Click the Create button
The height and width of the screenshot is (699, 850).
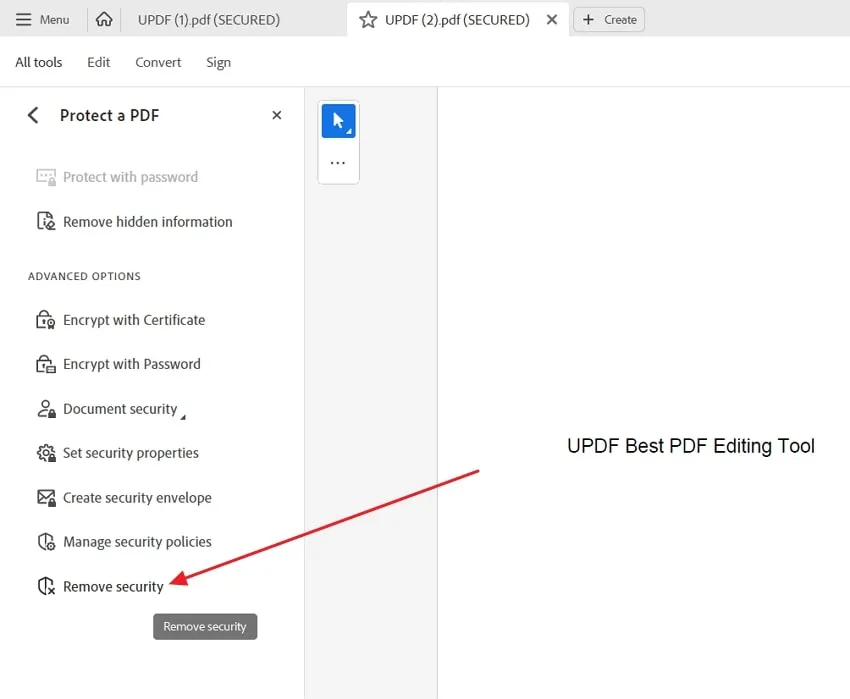608,19
